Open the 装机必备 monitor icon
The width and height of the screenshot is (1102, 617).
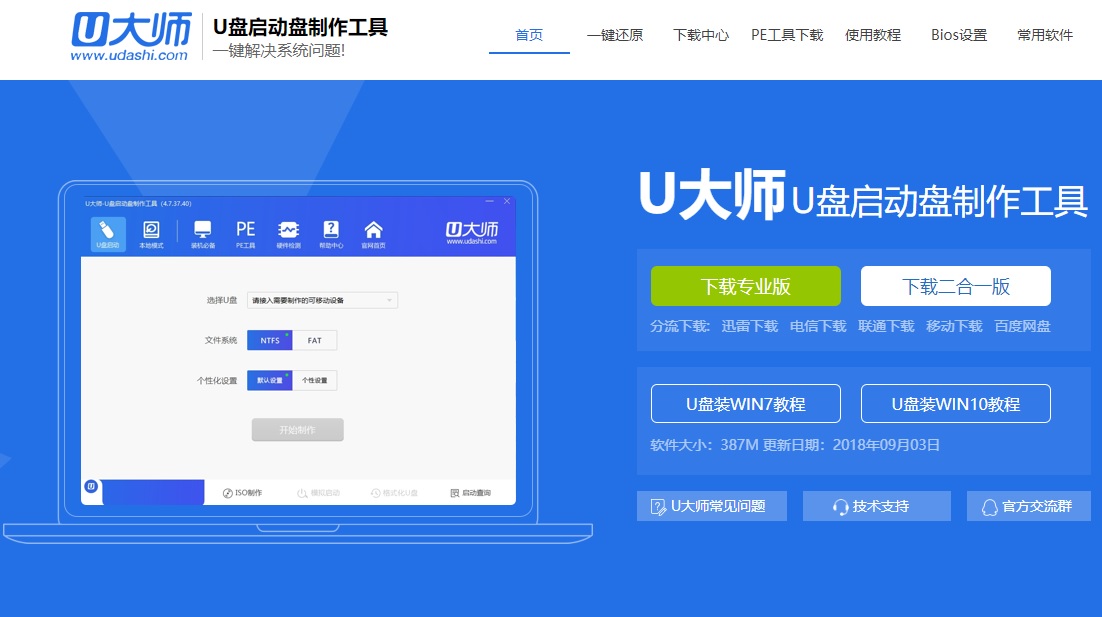202,234
